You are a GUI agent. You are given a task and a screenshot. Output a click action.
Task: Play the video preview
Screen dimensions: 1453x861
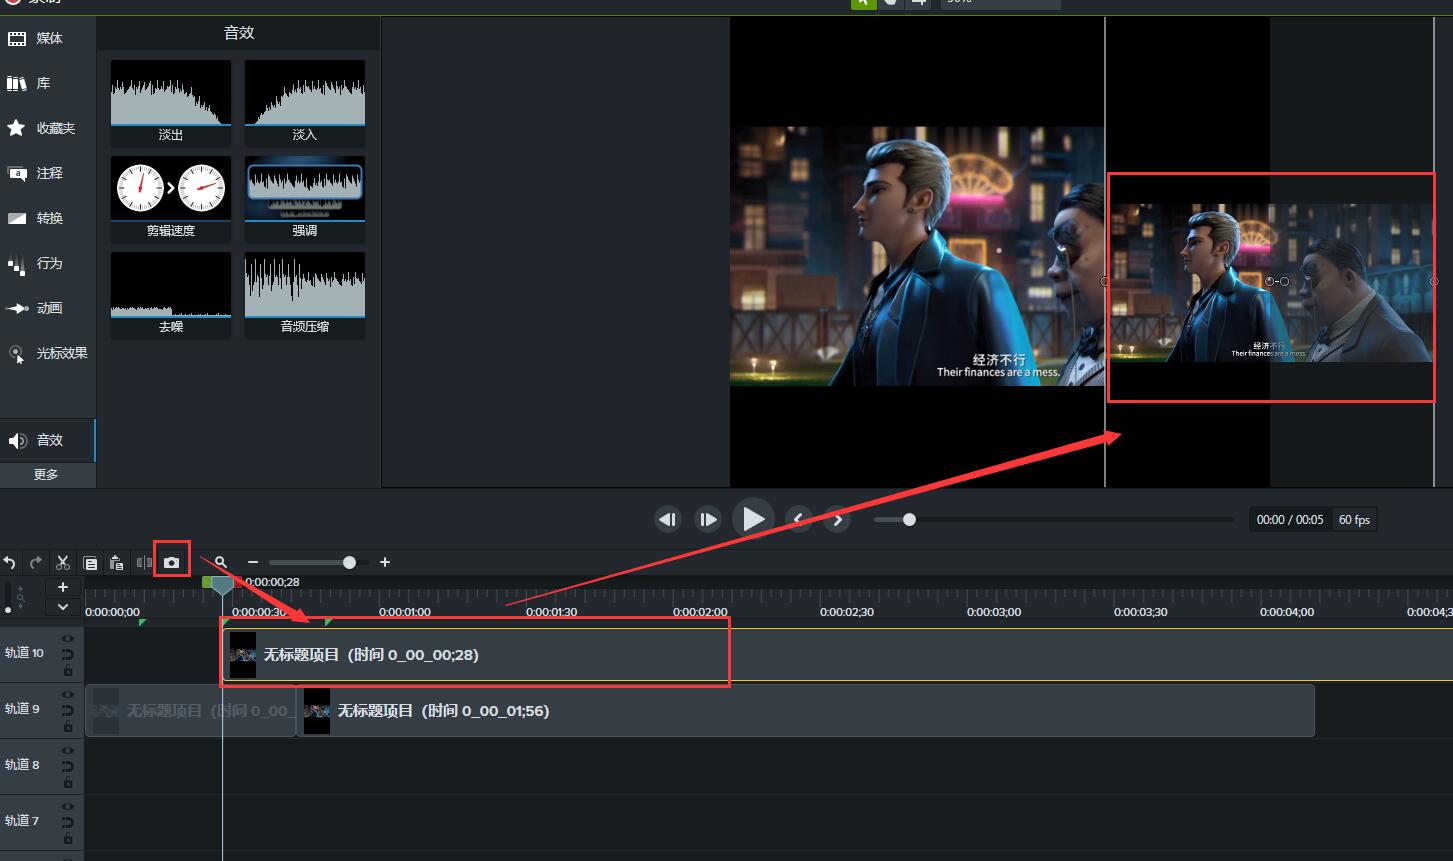(753, 519)
